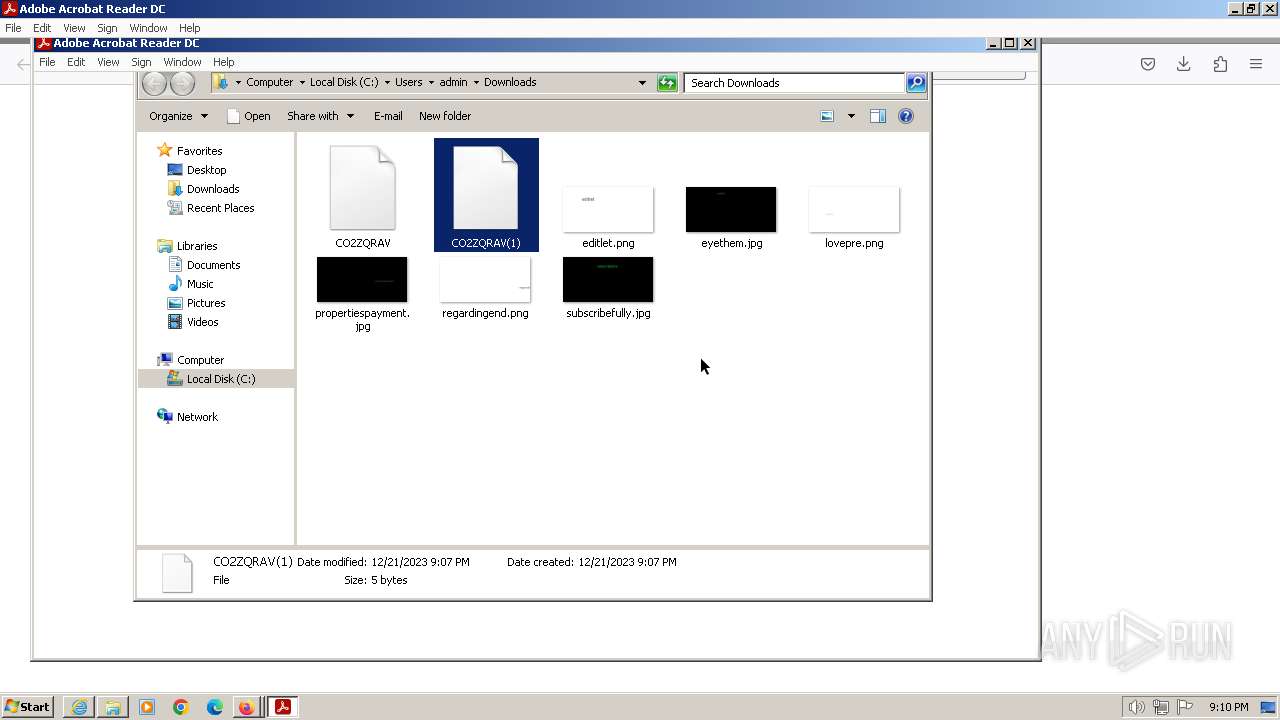The image size is (1280, 720).
Task: Expand the address bar history dropdown
Action: coord(642,83)
